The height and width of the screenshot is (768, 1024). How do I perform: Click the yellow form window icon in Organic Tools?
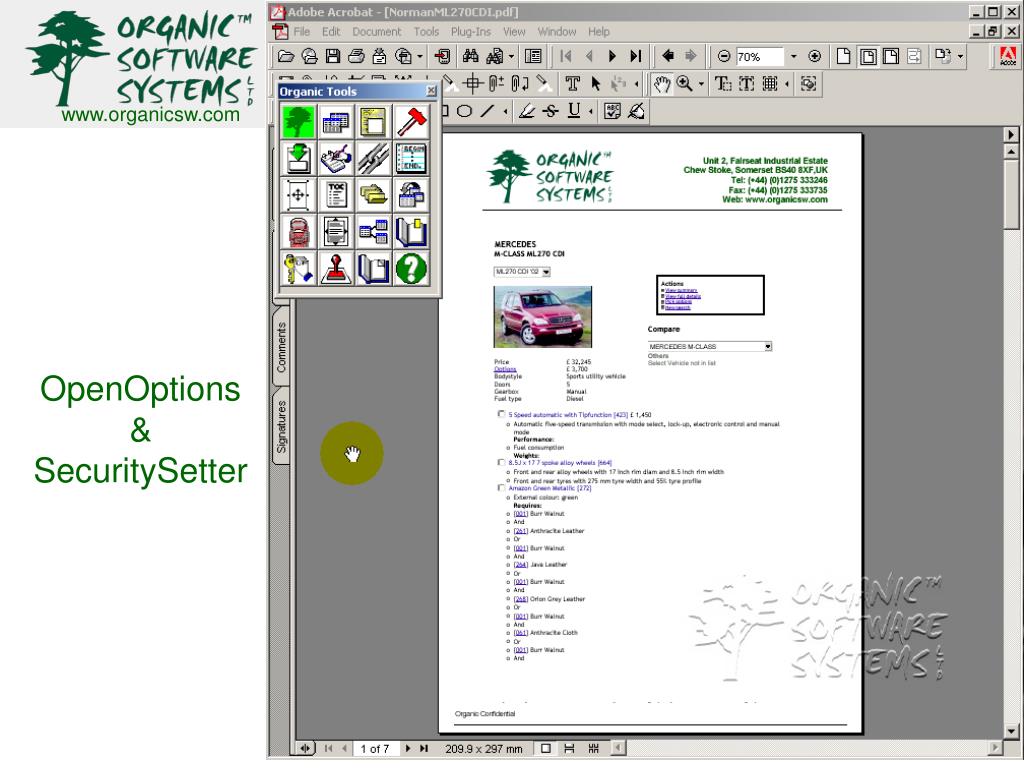[374, 121]
